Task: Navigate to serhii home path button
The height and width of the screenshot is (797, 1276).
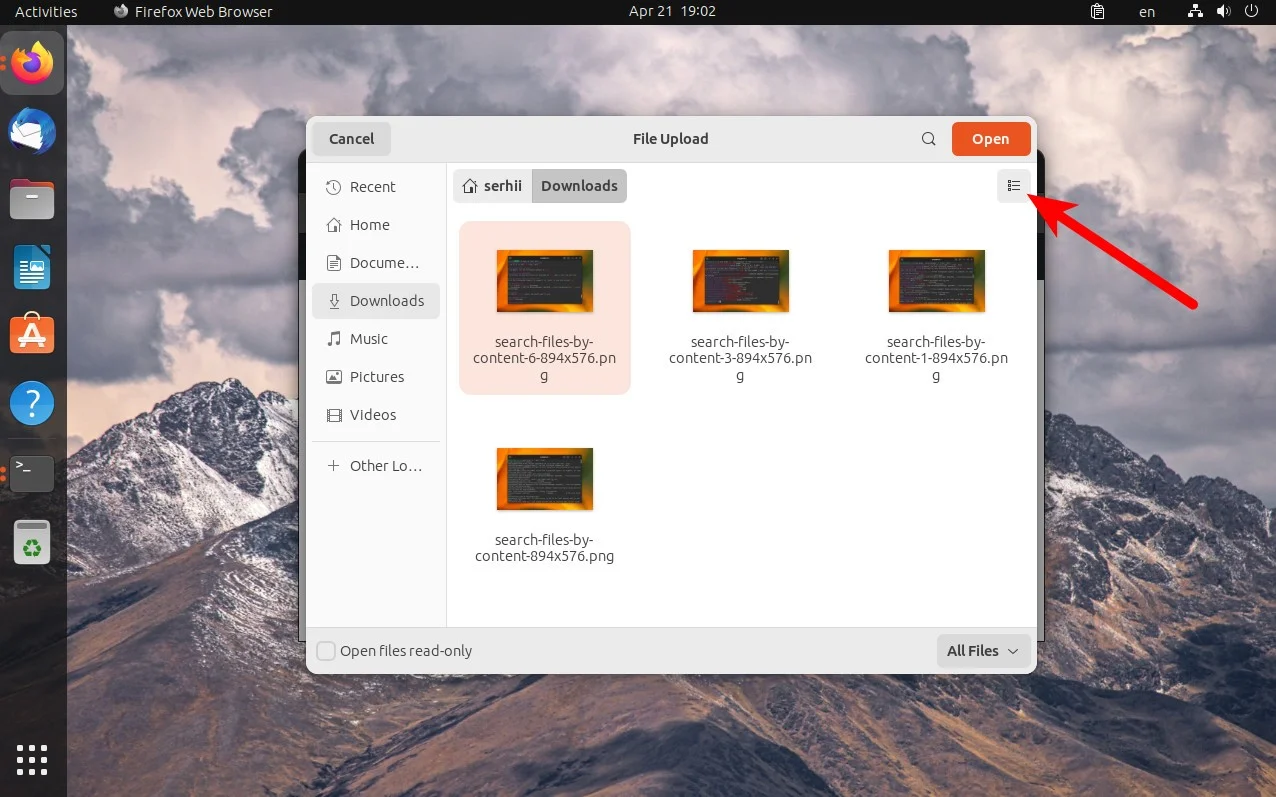Action: (492, 186)
